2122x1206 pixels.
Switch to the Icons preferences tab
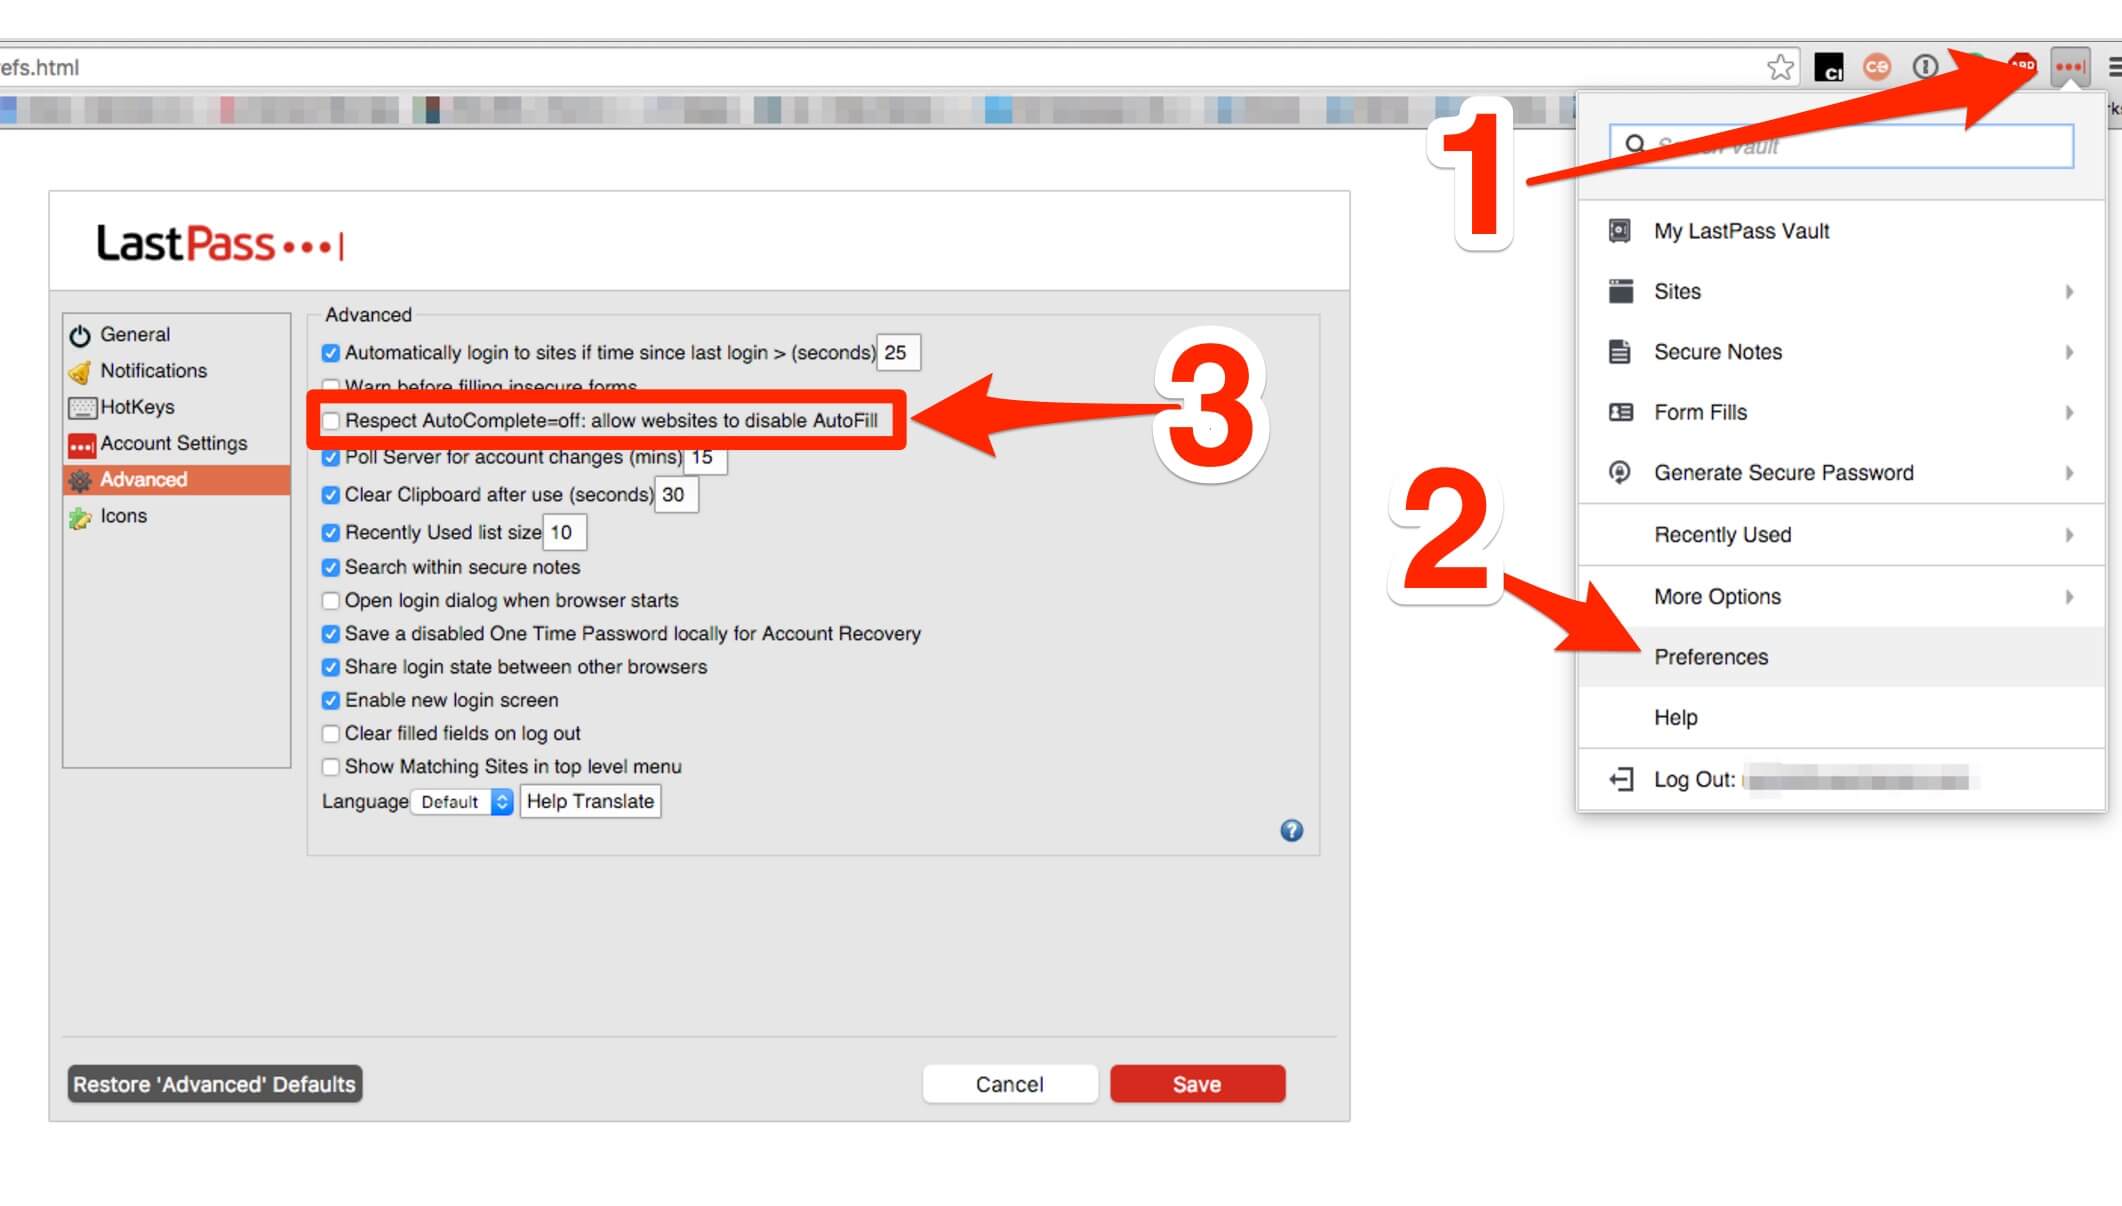click(177, 516)
